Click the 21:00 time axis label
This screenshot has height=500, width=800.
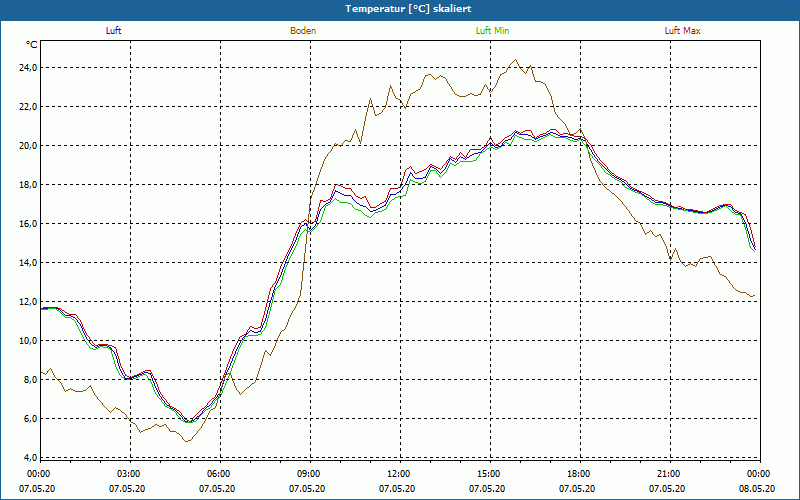(x=670, y=474)
